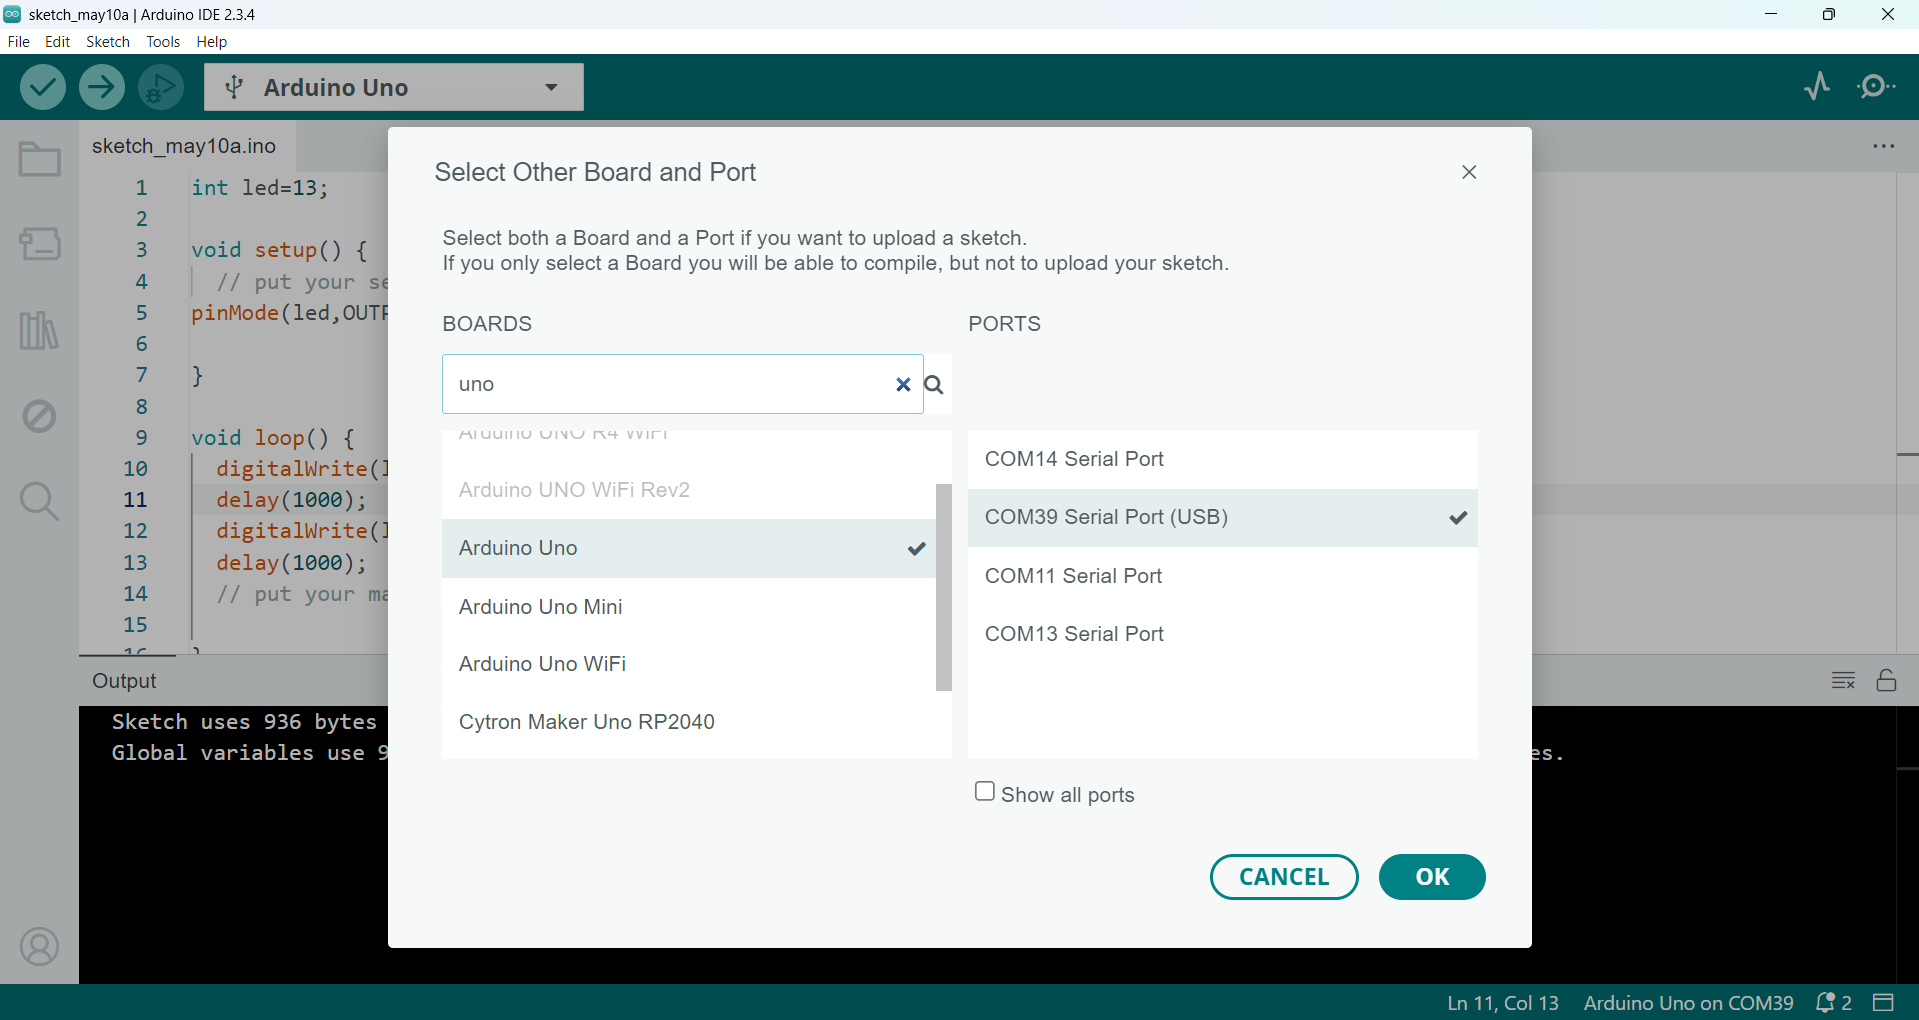Image resolution: width=1919 pixels, height=1020 pixels.
Task: Click the Verify checkmark button
Action: (43, 87)
